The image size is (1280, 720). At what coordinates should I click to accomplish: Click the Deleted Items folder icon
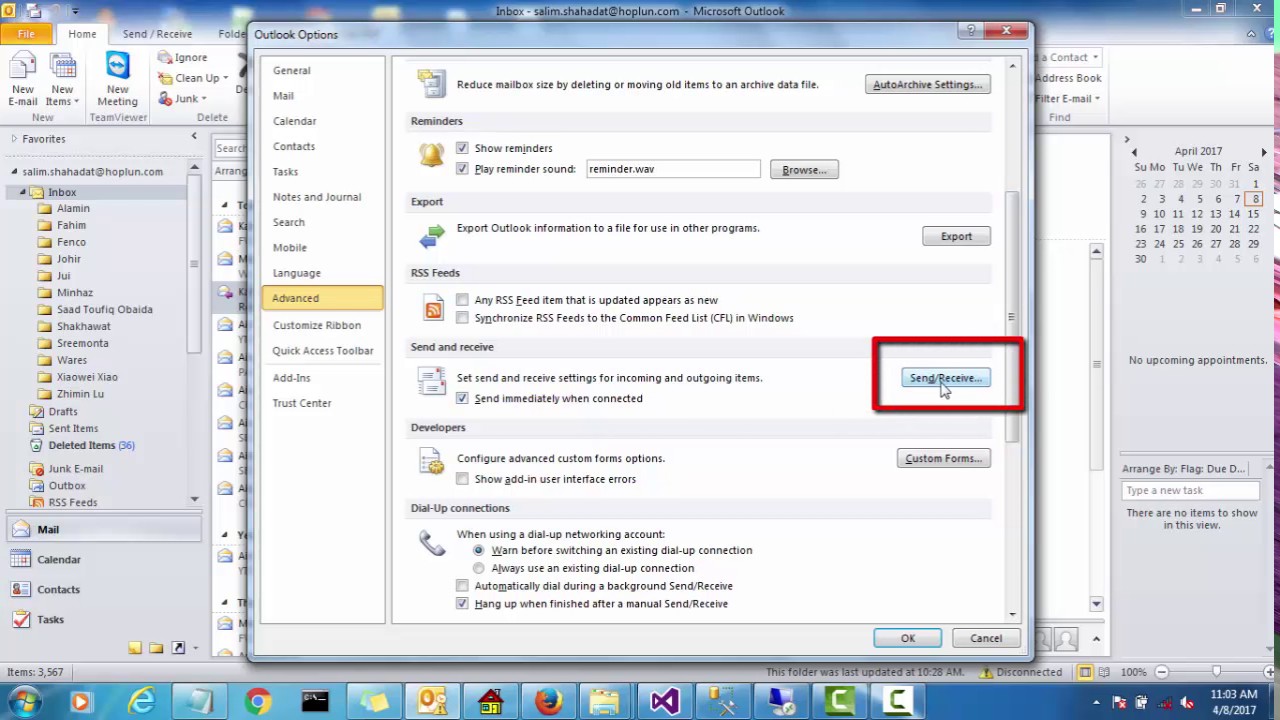click(x=37, y=445)
